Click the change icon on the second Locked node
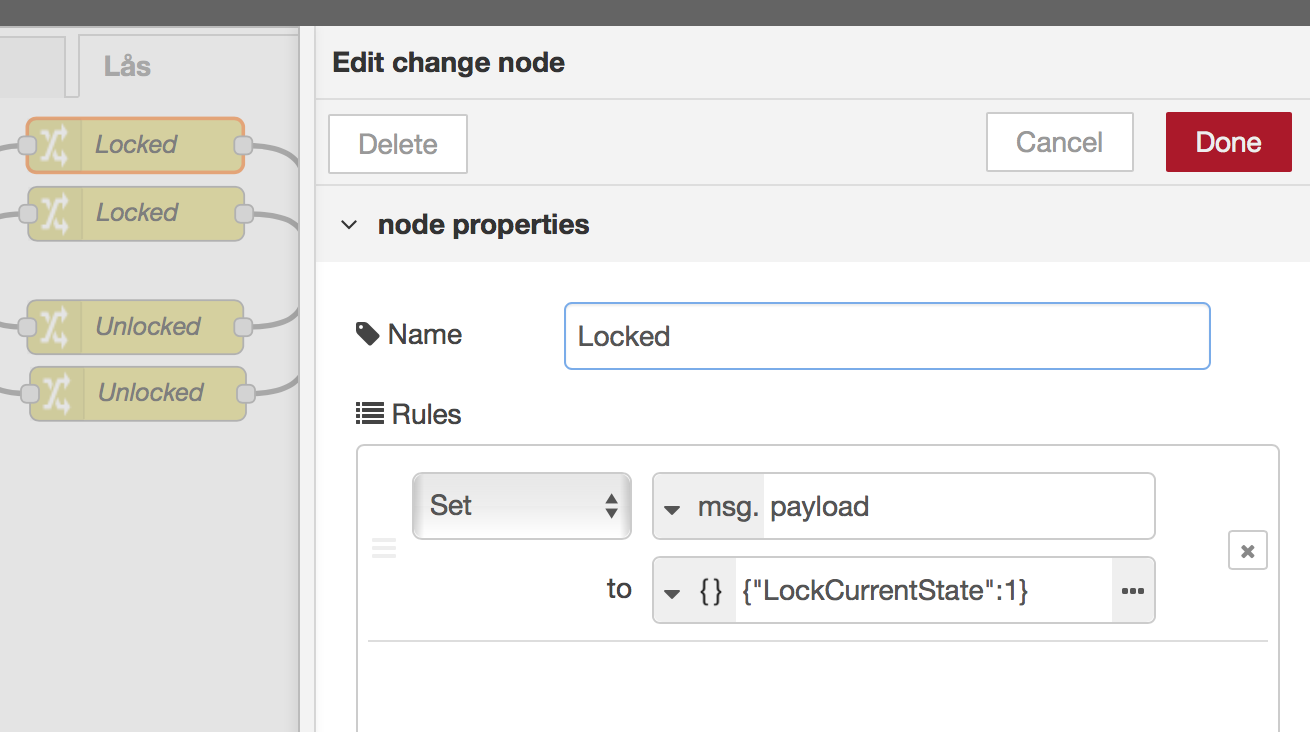 tap(54, 214)
